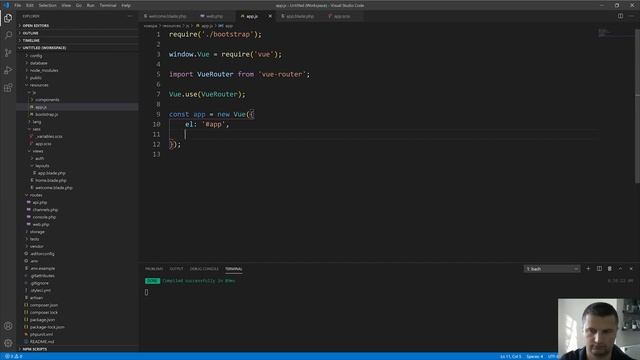The width and height of the screenshot is (640, 360).
Task: Switch to the welcome.blade.php editor tab
Action: point(167,16)
